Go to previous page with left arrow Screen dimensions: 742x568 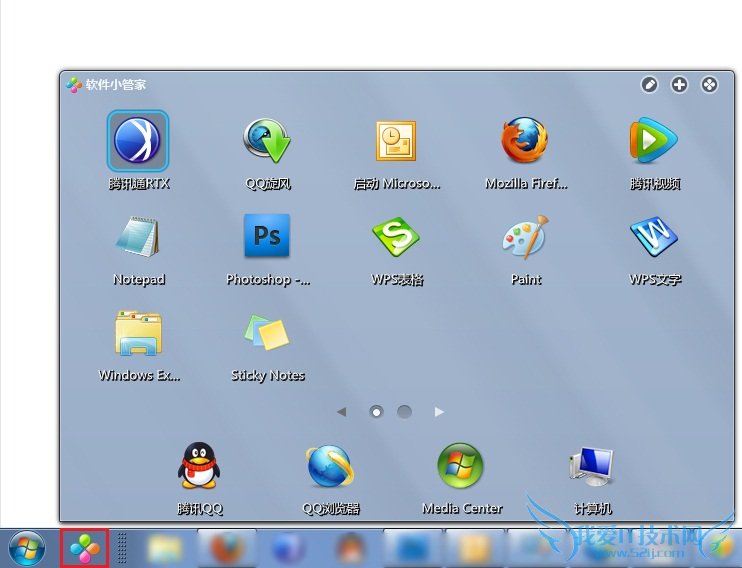click(x=342, y=412)
